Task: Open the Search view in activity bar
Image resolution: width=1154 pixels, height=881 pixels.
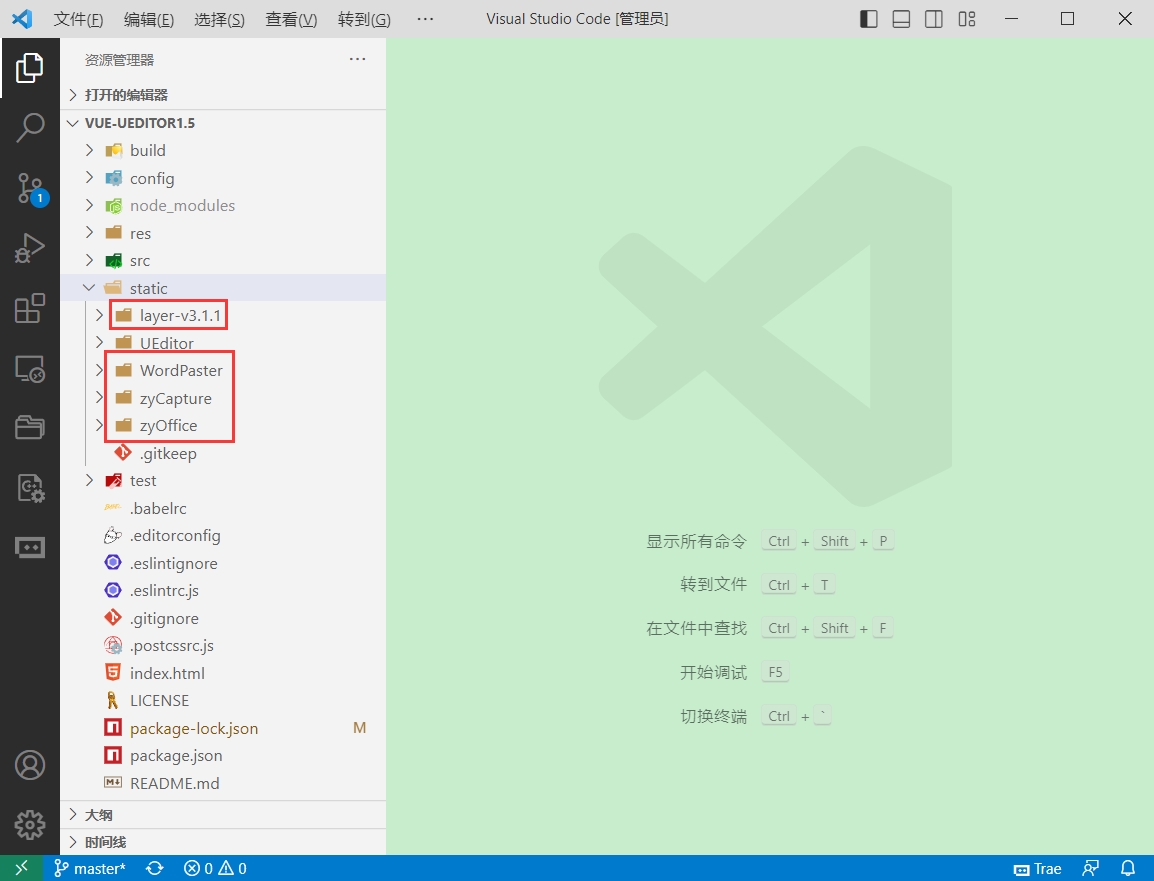Action: click(29, 127)
